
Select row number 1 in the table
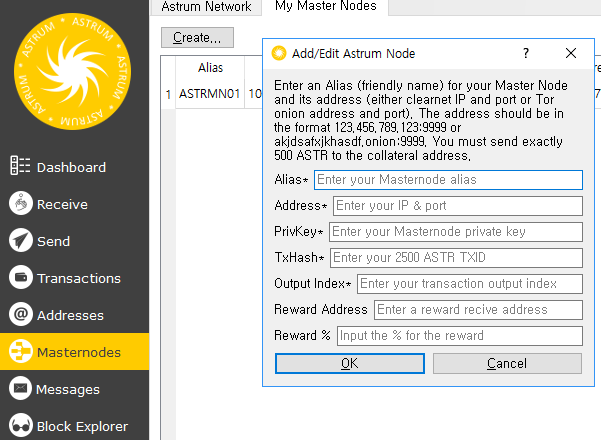(x=168, y=94)
